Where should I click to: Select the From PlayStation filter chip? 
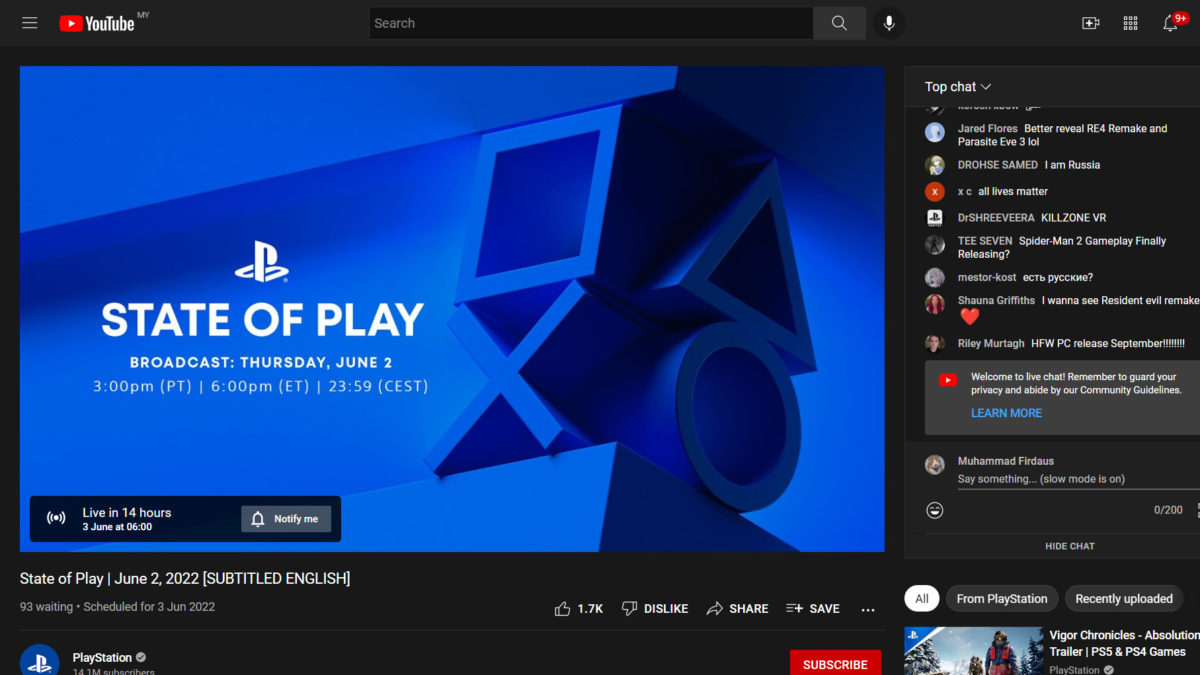click(1001, 599)
